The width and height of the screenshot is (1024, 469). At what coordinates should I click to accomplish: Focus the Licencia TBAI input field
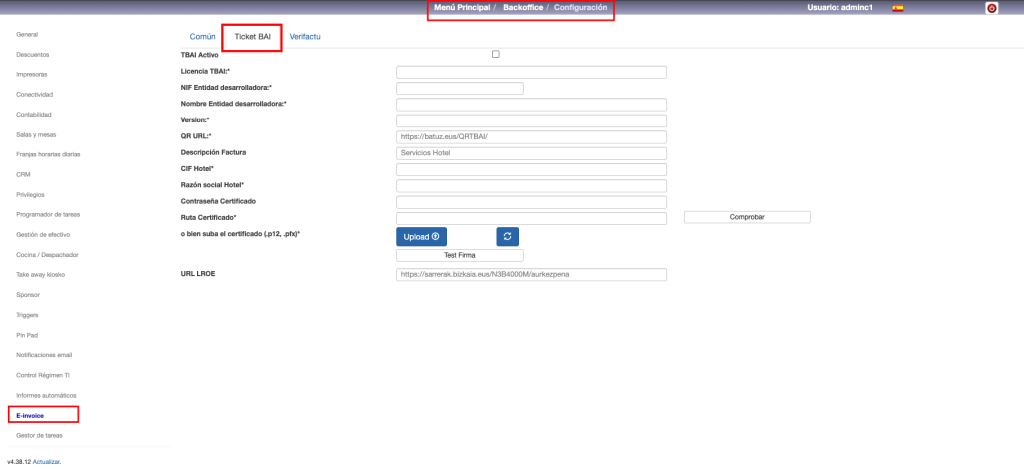click(531, 72)
